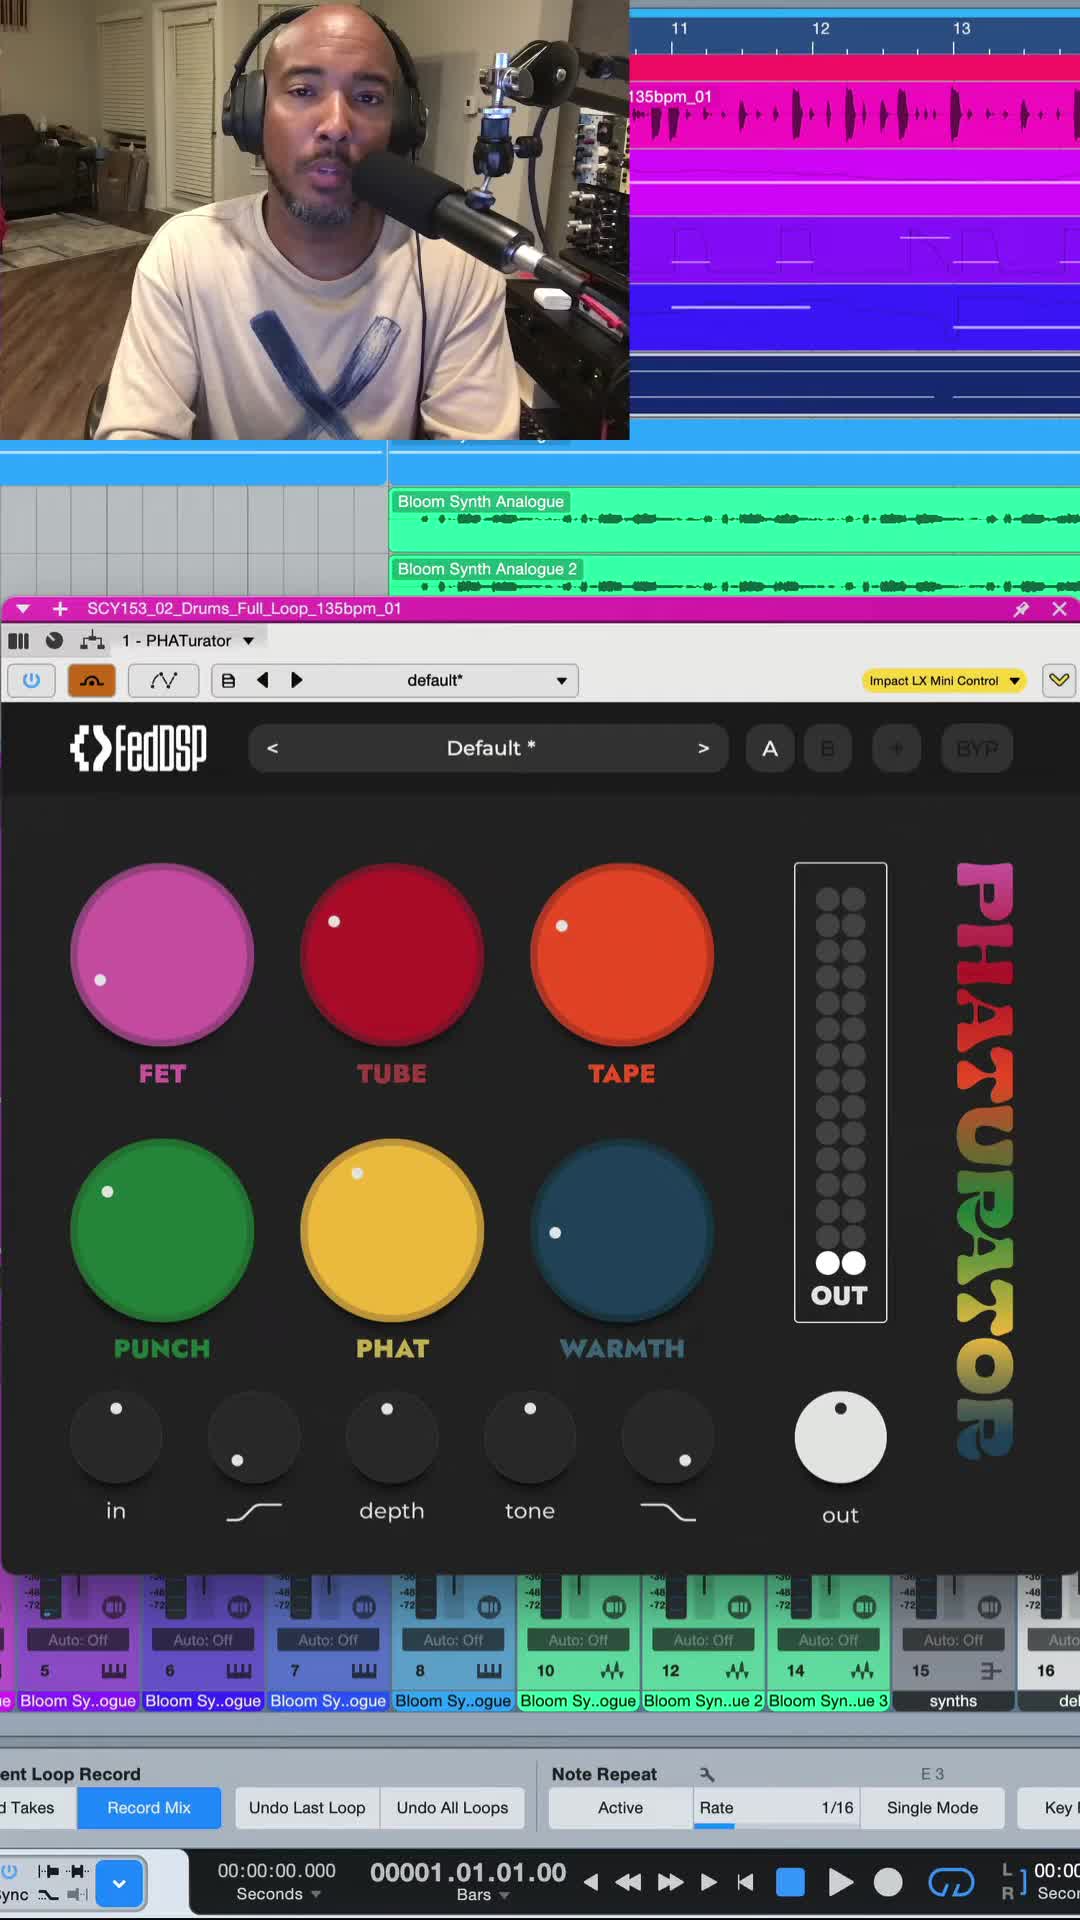Image resolution: width=1080 pixels, height=1920 pixels.
Task: Click the white out knob
Action: [x=841, y=1437]
